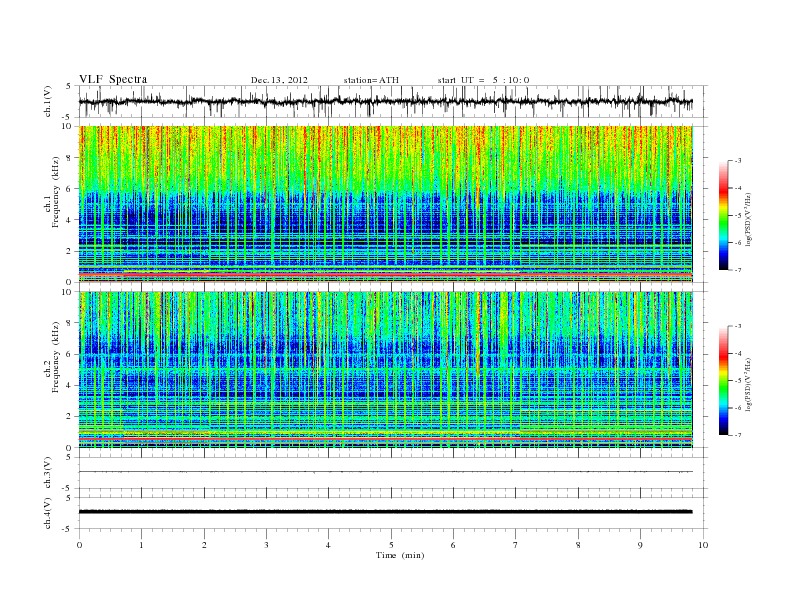Click the 'station=ATH' label

[x=371, y=80]
